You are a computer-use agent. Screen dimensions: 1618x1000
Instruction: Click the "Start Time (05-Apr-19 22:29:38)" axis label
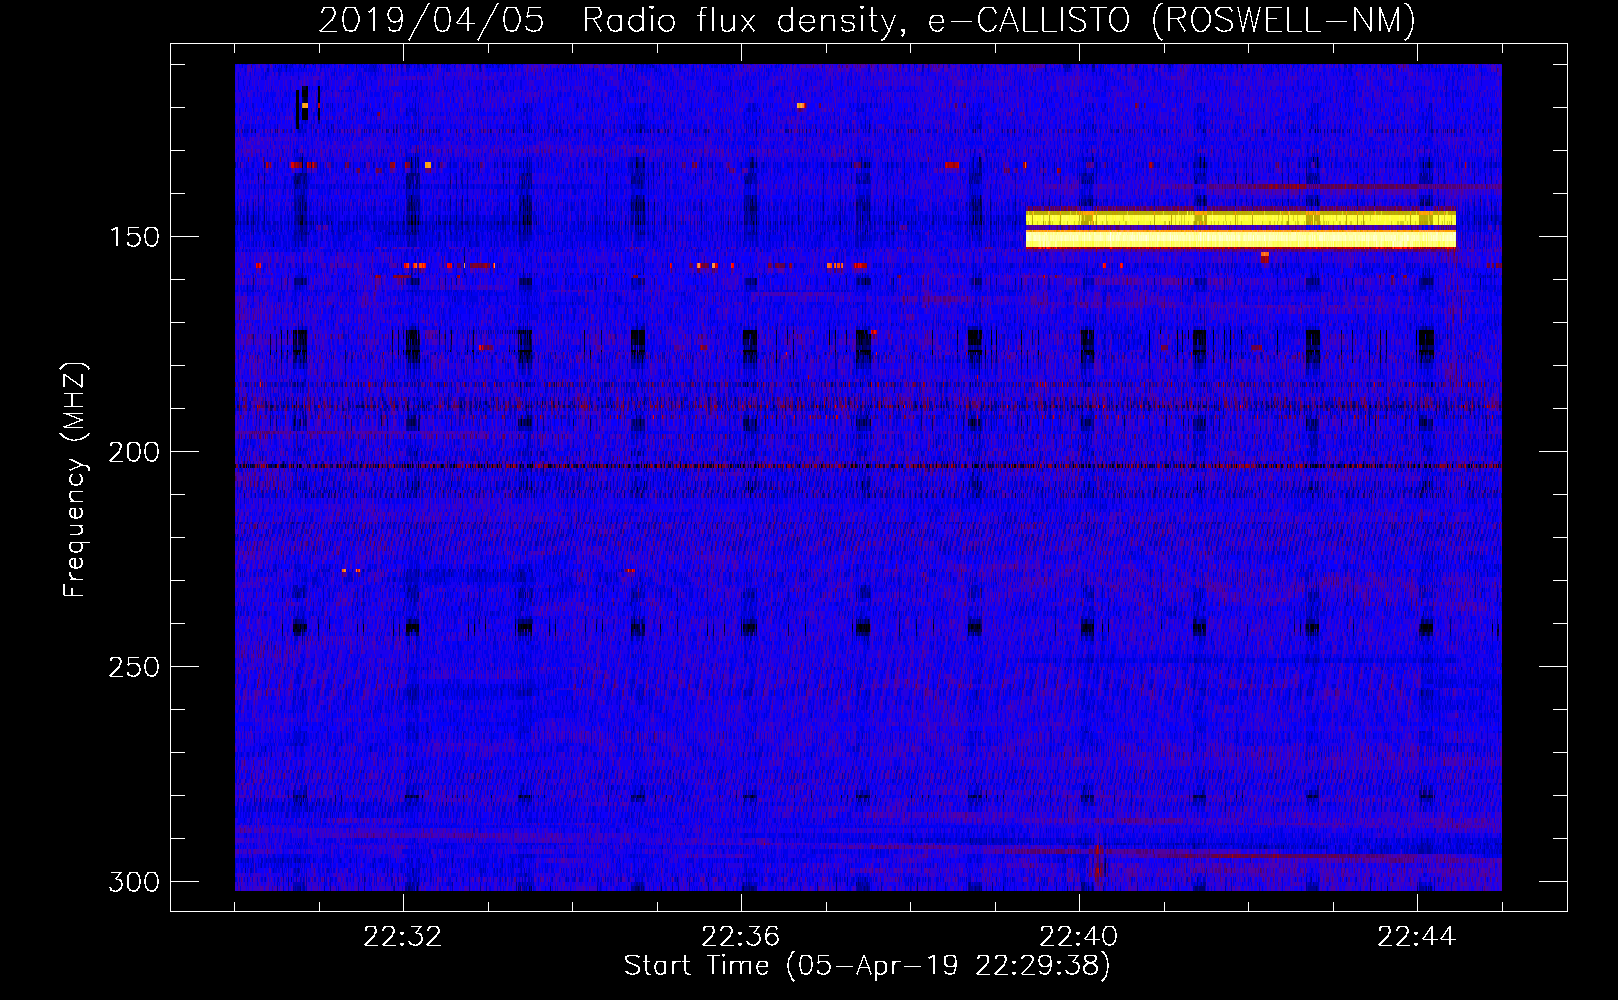click(867, 966)
